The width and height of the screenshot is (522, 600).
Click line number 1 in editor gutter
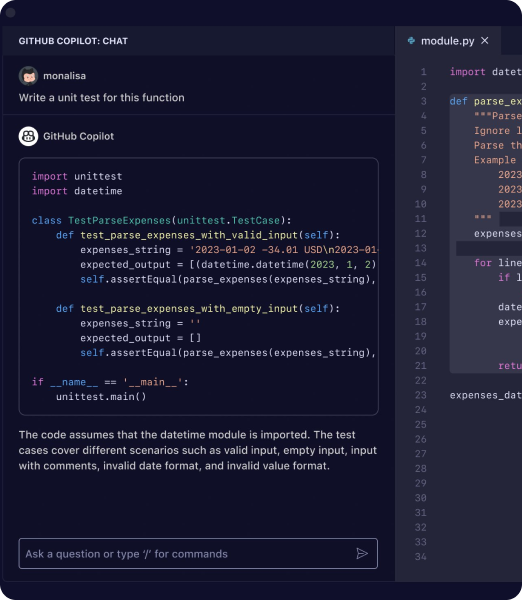423,72
